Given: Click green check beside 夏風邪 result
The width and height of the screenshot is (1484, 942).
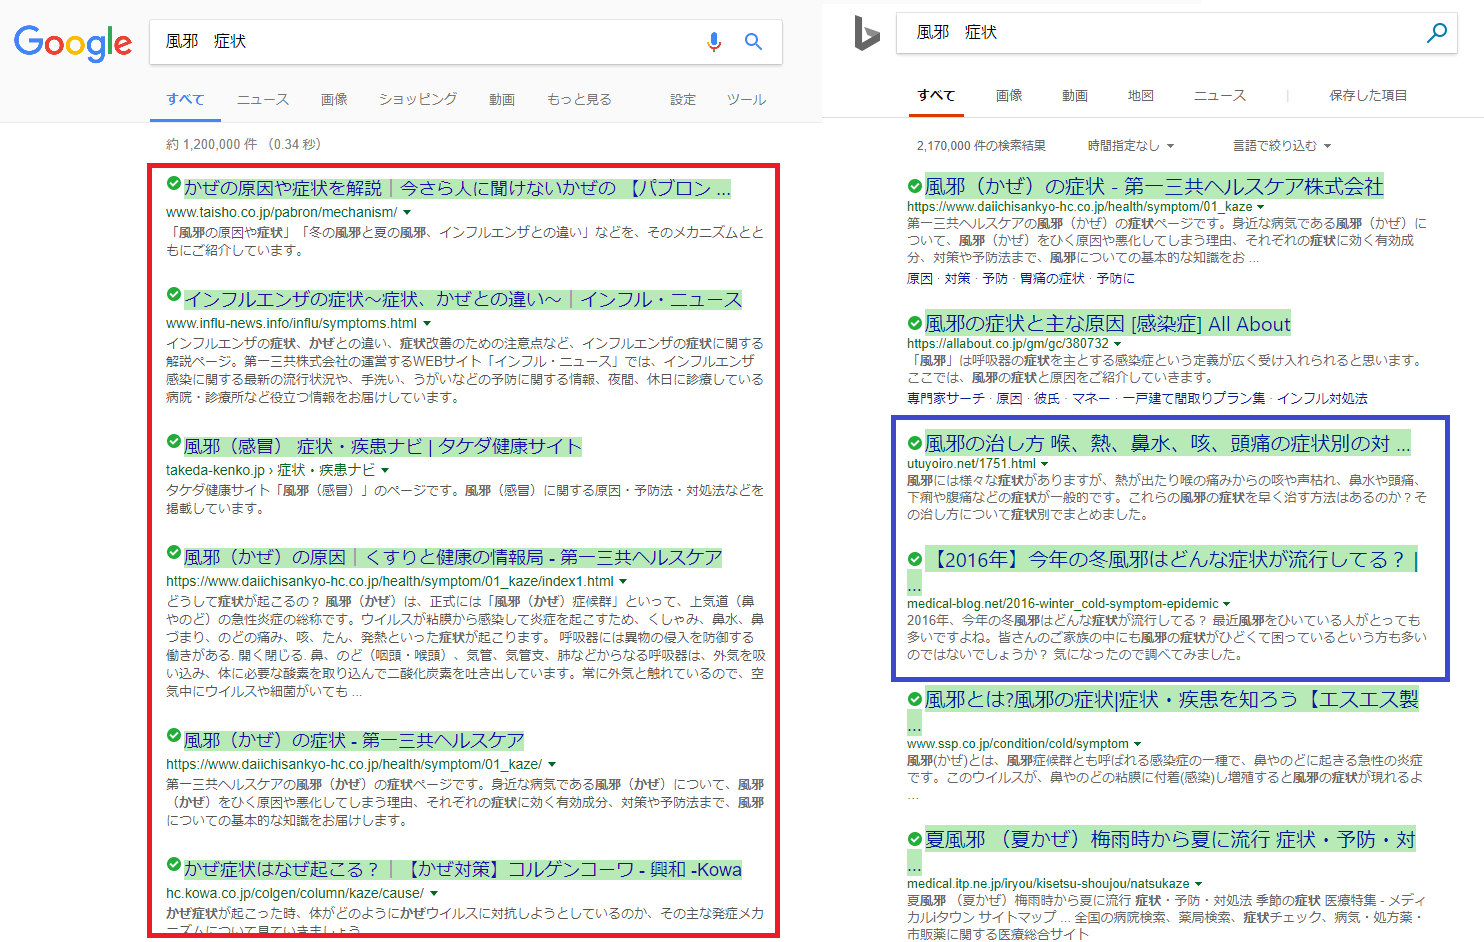Looking at the screenshot, I should [x=914, y=839].
